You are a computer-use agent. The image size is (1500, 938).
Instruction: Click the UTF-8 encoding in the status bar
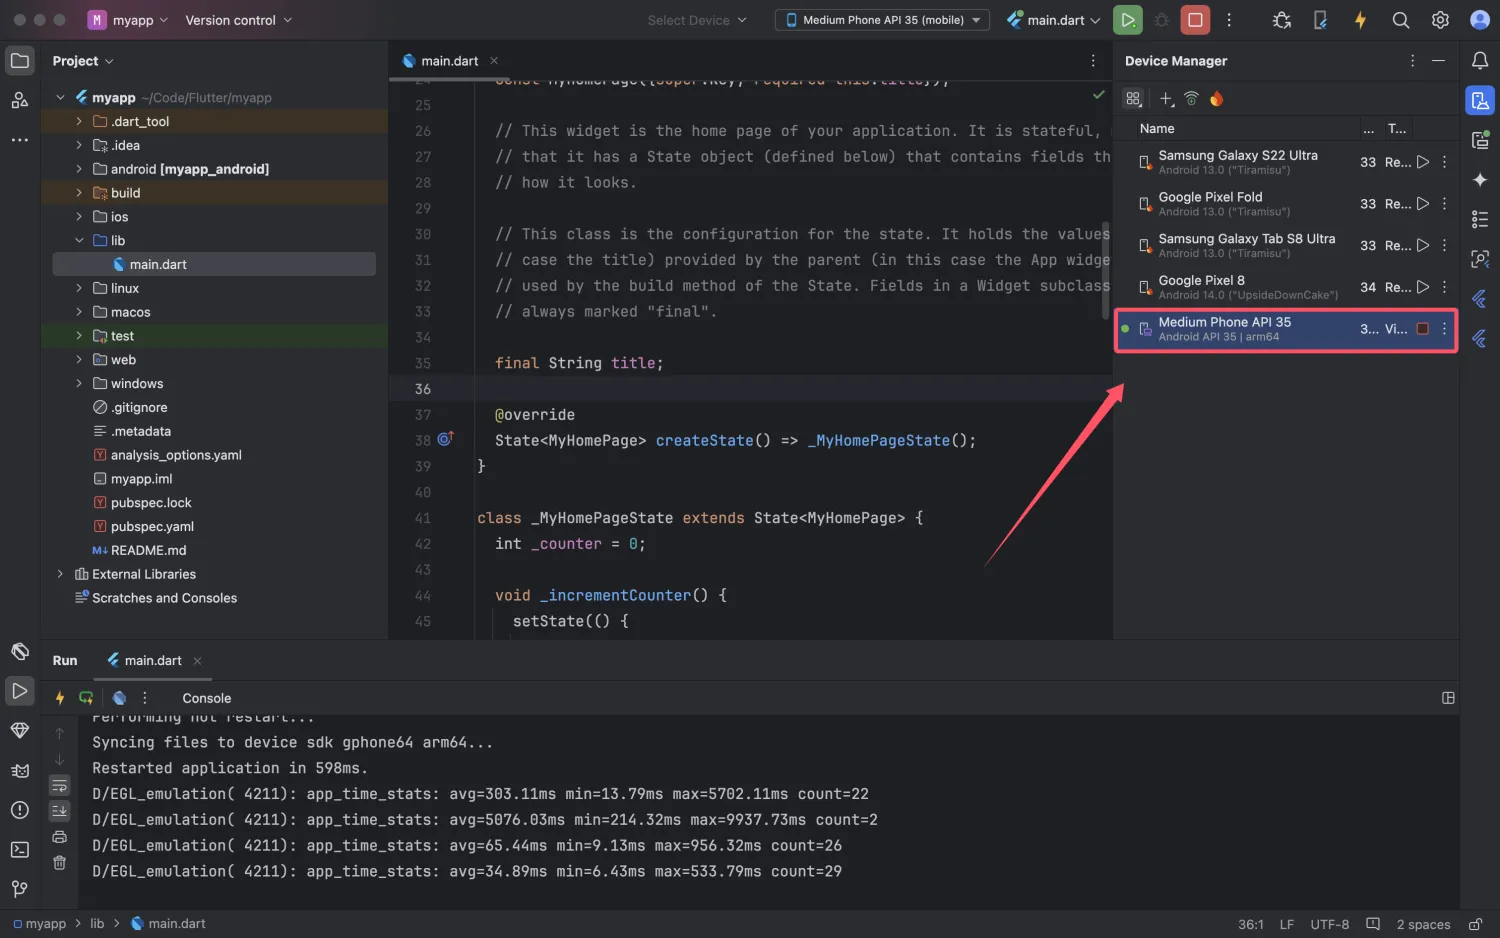[x=1330, y=925]
